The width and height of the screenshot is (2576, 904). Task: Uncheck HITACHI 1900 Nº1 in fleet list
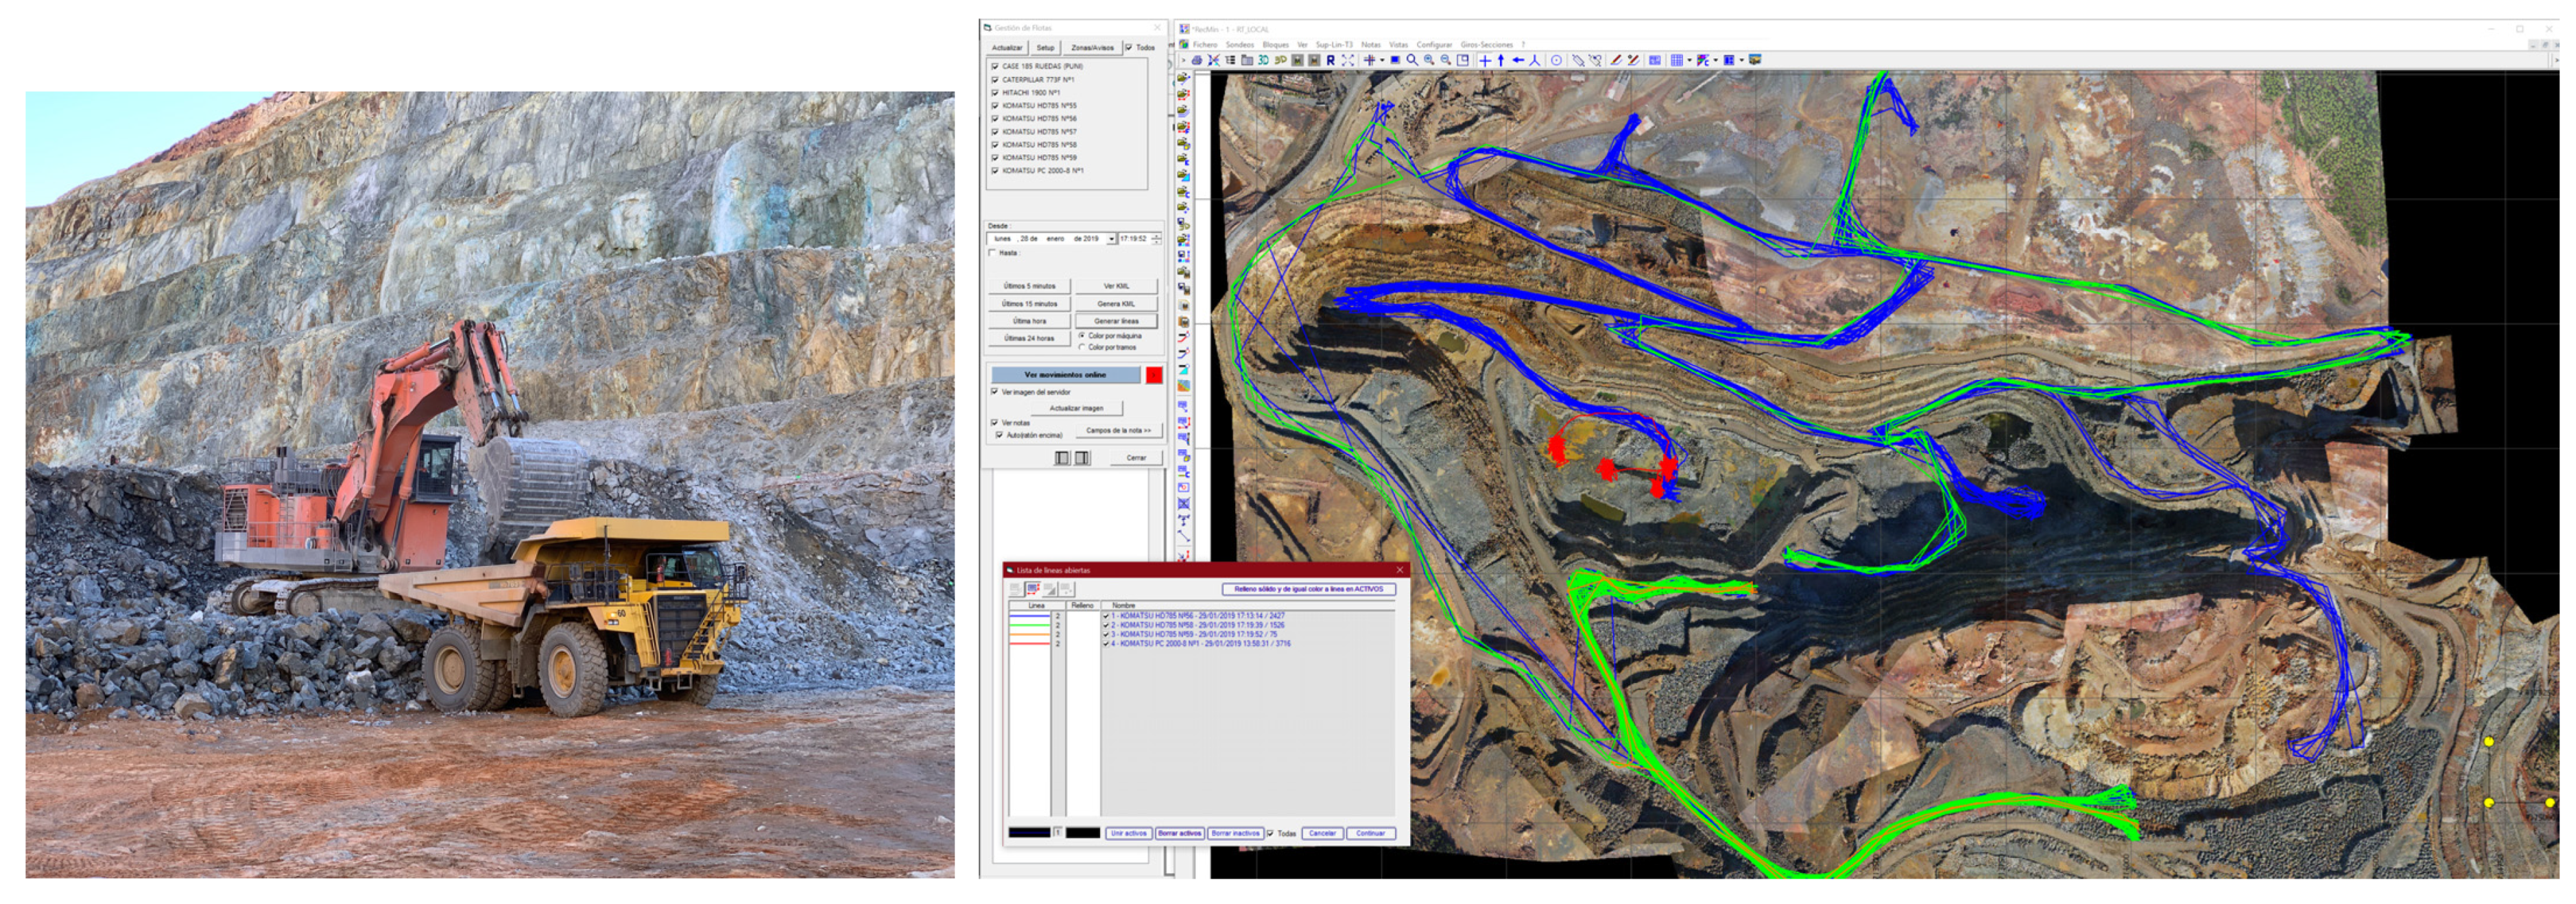pyautogui.click(x=995, y=92)
